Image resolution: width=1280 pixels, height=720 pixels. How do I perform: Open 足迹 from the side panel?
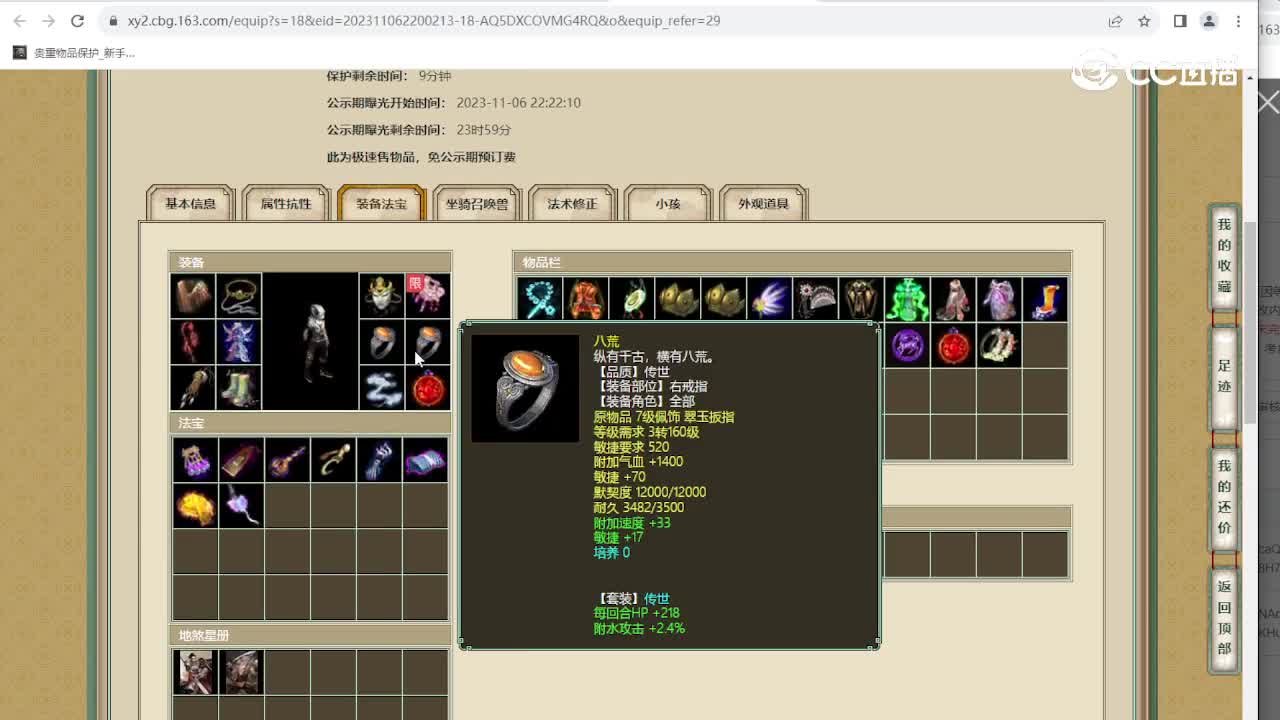pos(1224,376)
